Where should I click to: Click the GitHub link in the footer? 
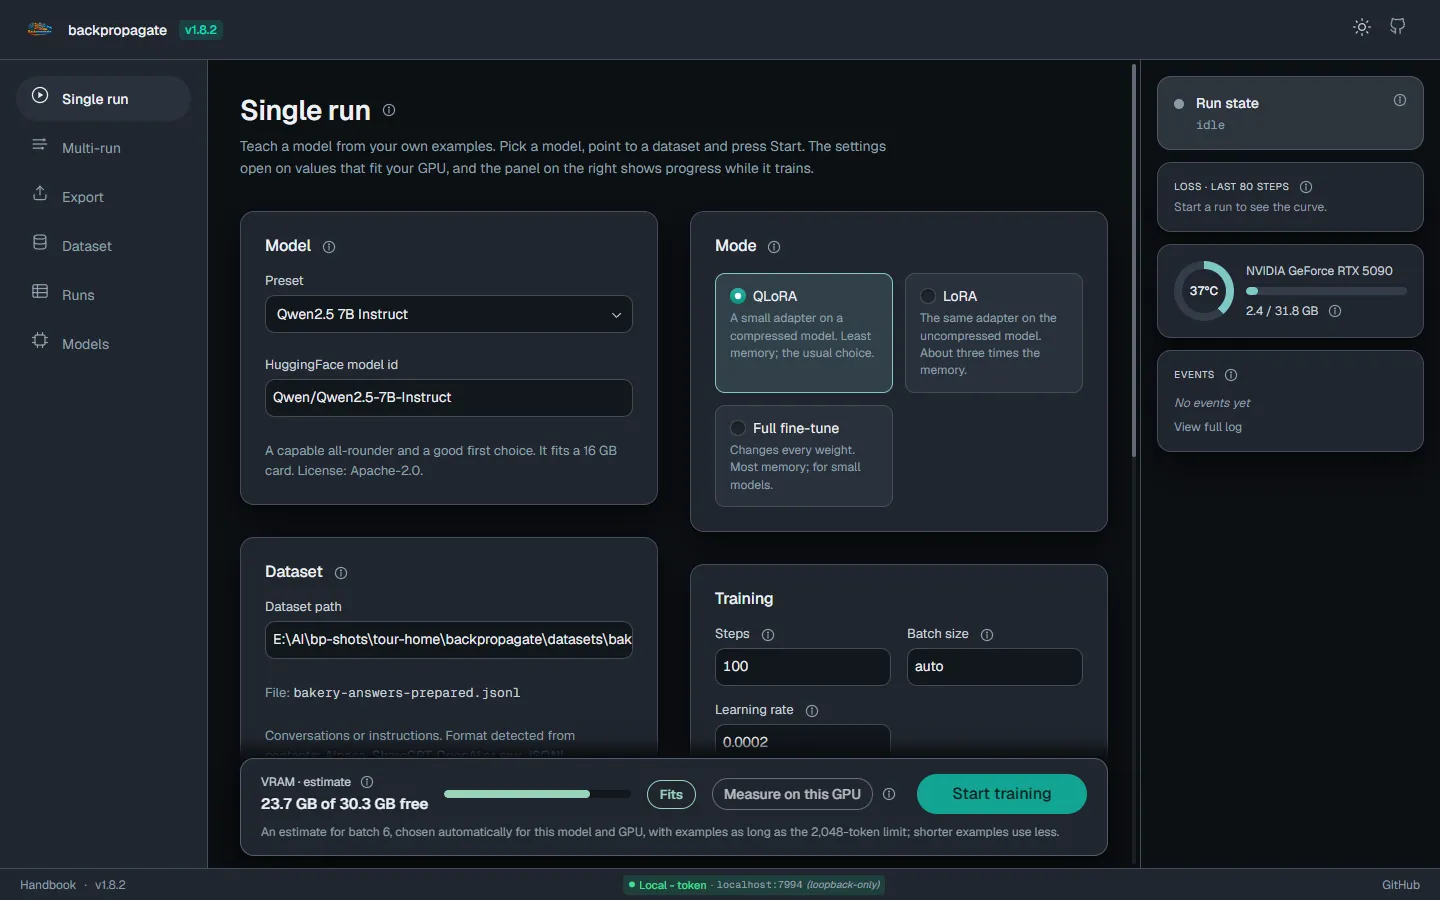[1401, 885]
